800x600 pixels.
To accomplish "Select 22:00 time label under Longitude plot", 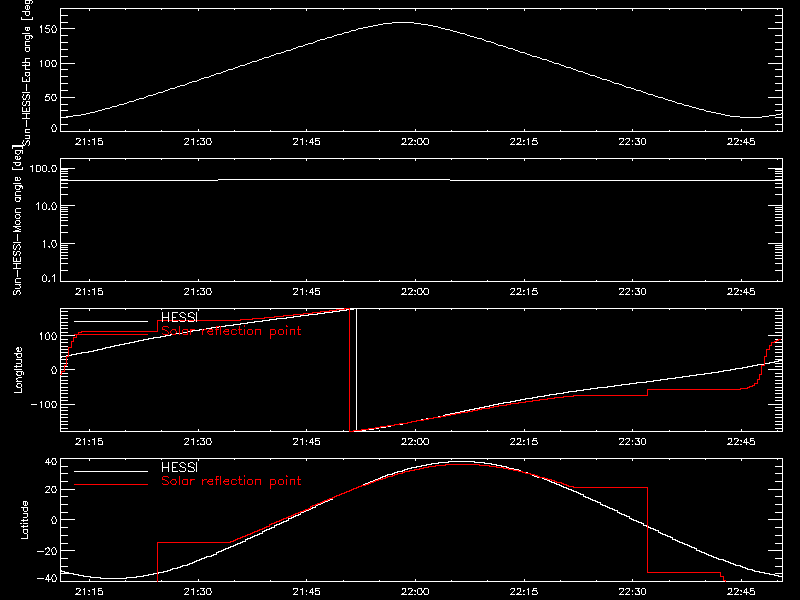I will click(415, 442).
